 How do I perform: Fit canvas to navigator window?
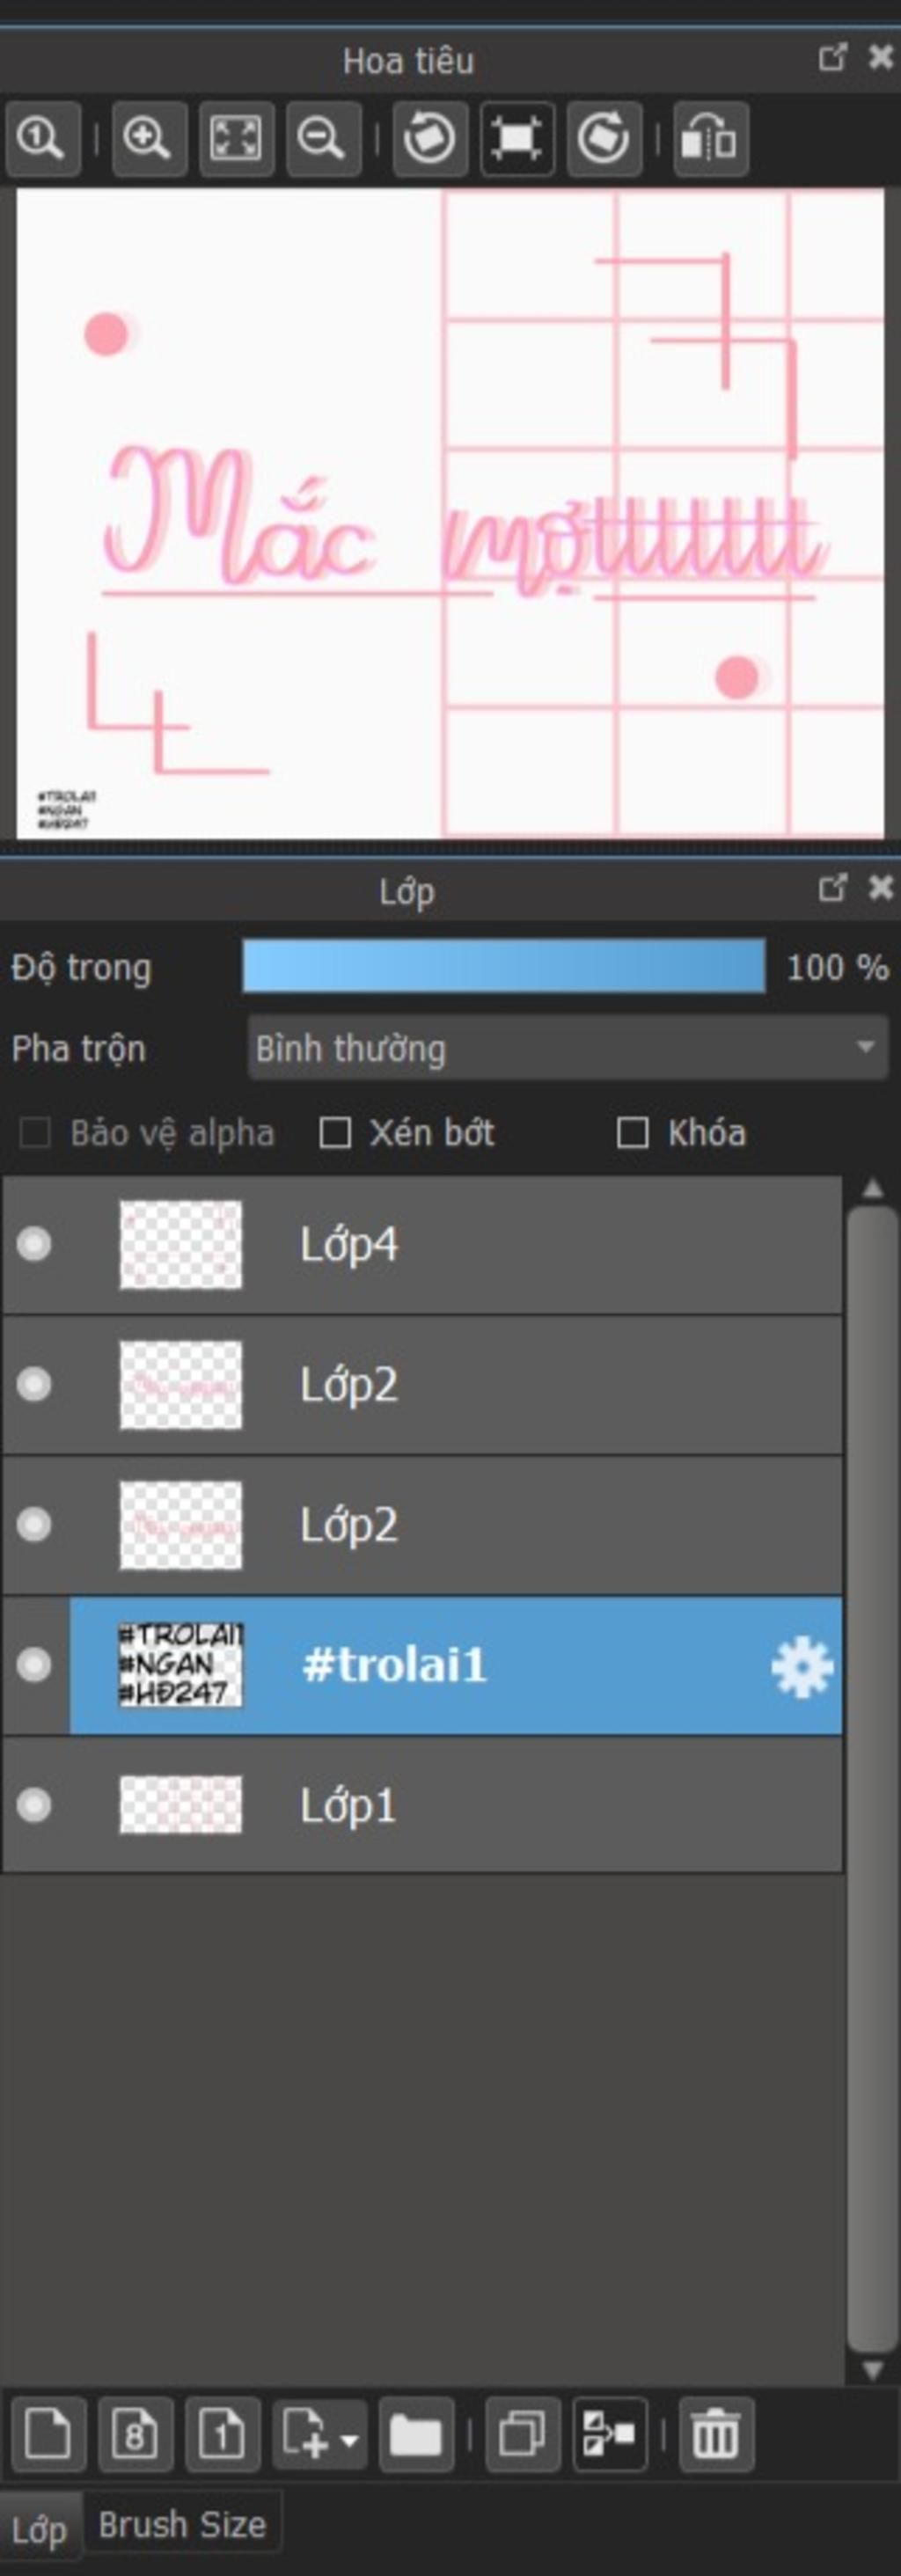tap(235, 138)
